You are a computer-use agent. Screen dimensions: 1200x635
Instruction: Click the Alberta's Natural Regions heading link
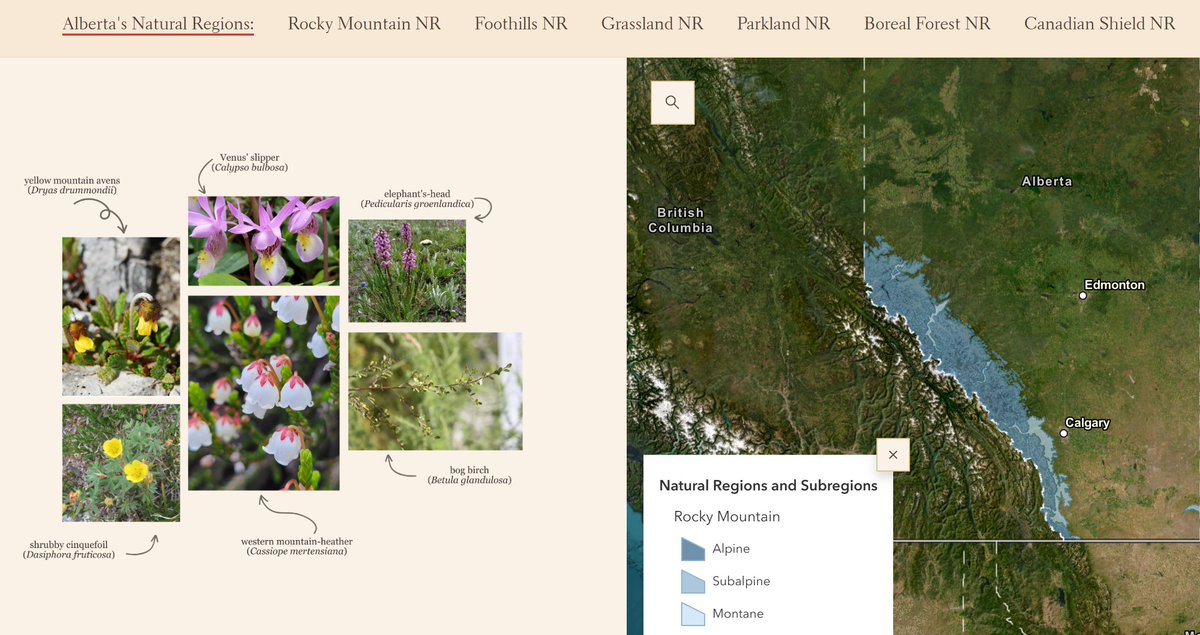(157, 22)
